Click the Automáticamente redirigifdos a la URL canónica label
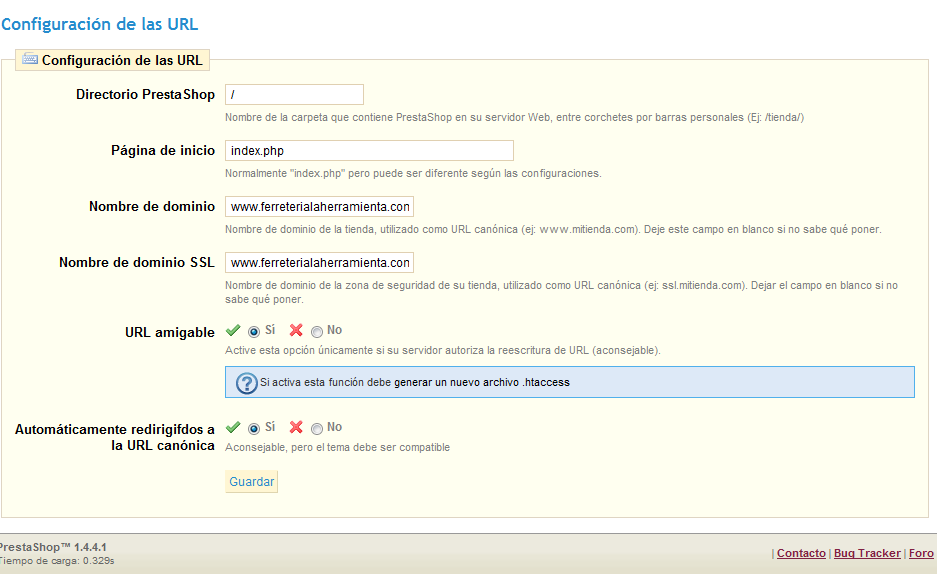 [115, 437]
